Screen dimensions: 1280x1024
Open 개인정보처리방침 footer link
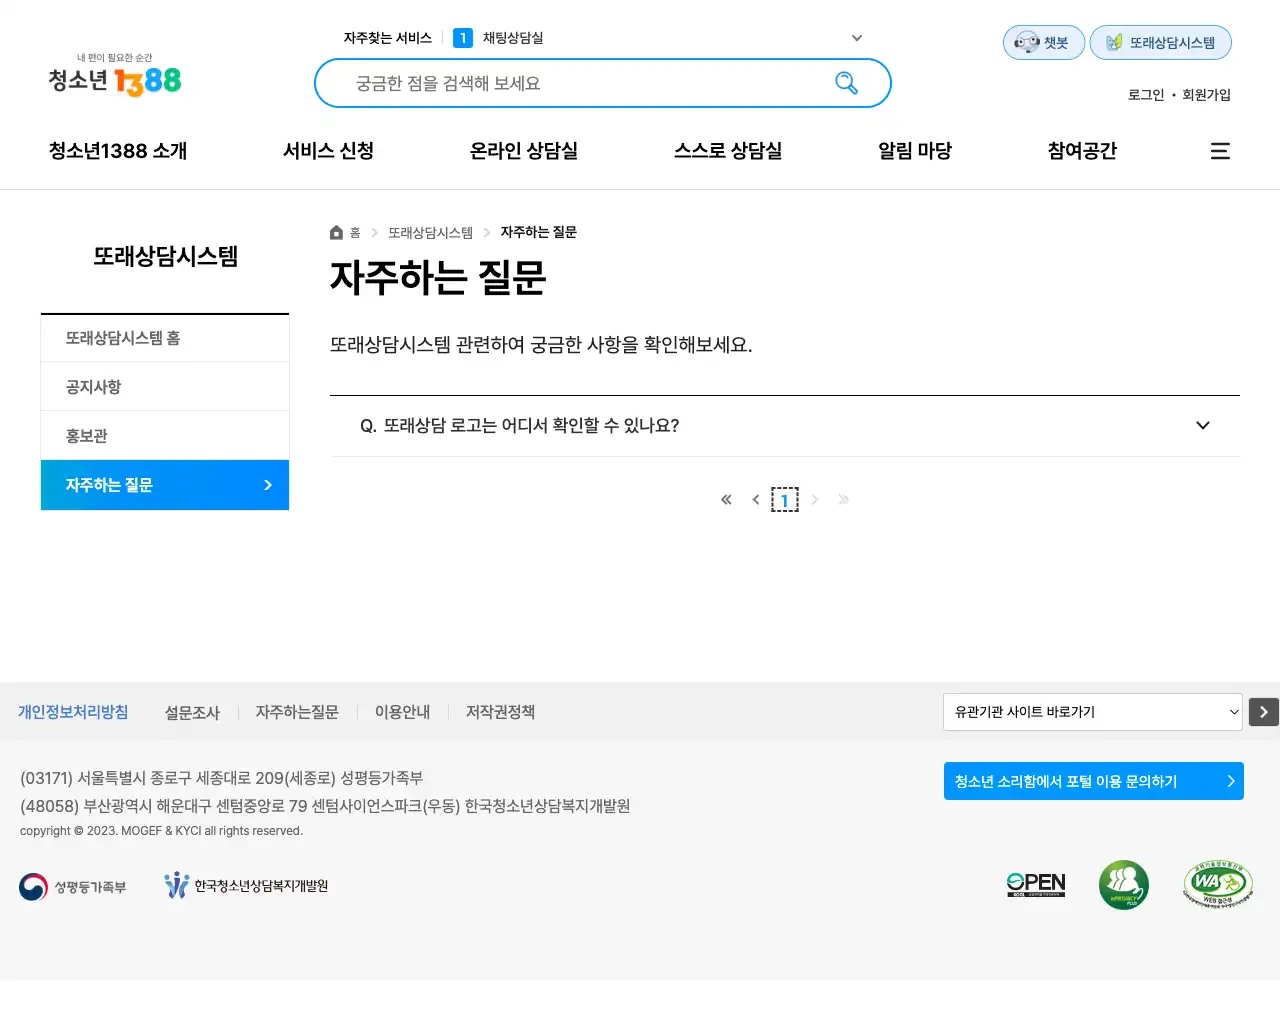(x=73, y=712)
